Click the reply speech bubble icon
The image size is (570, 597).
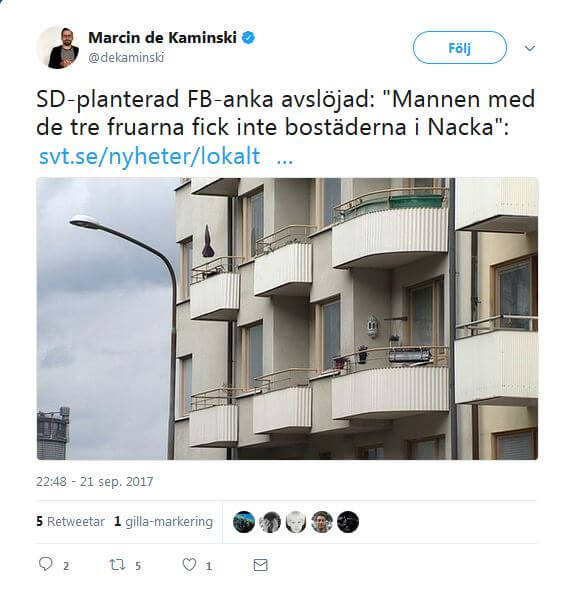click(x=46, y=564)
